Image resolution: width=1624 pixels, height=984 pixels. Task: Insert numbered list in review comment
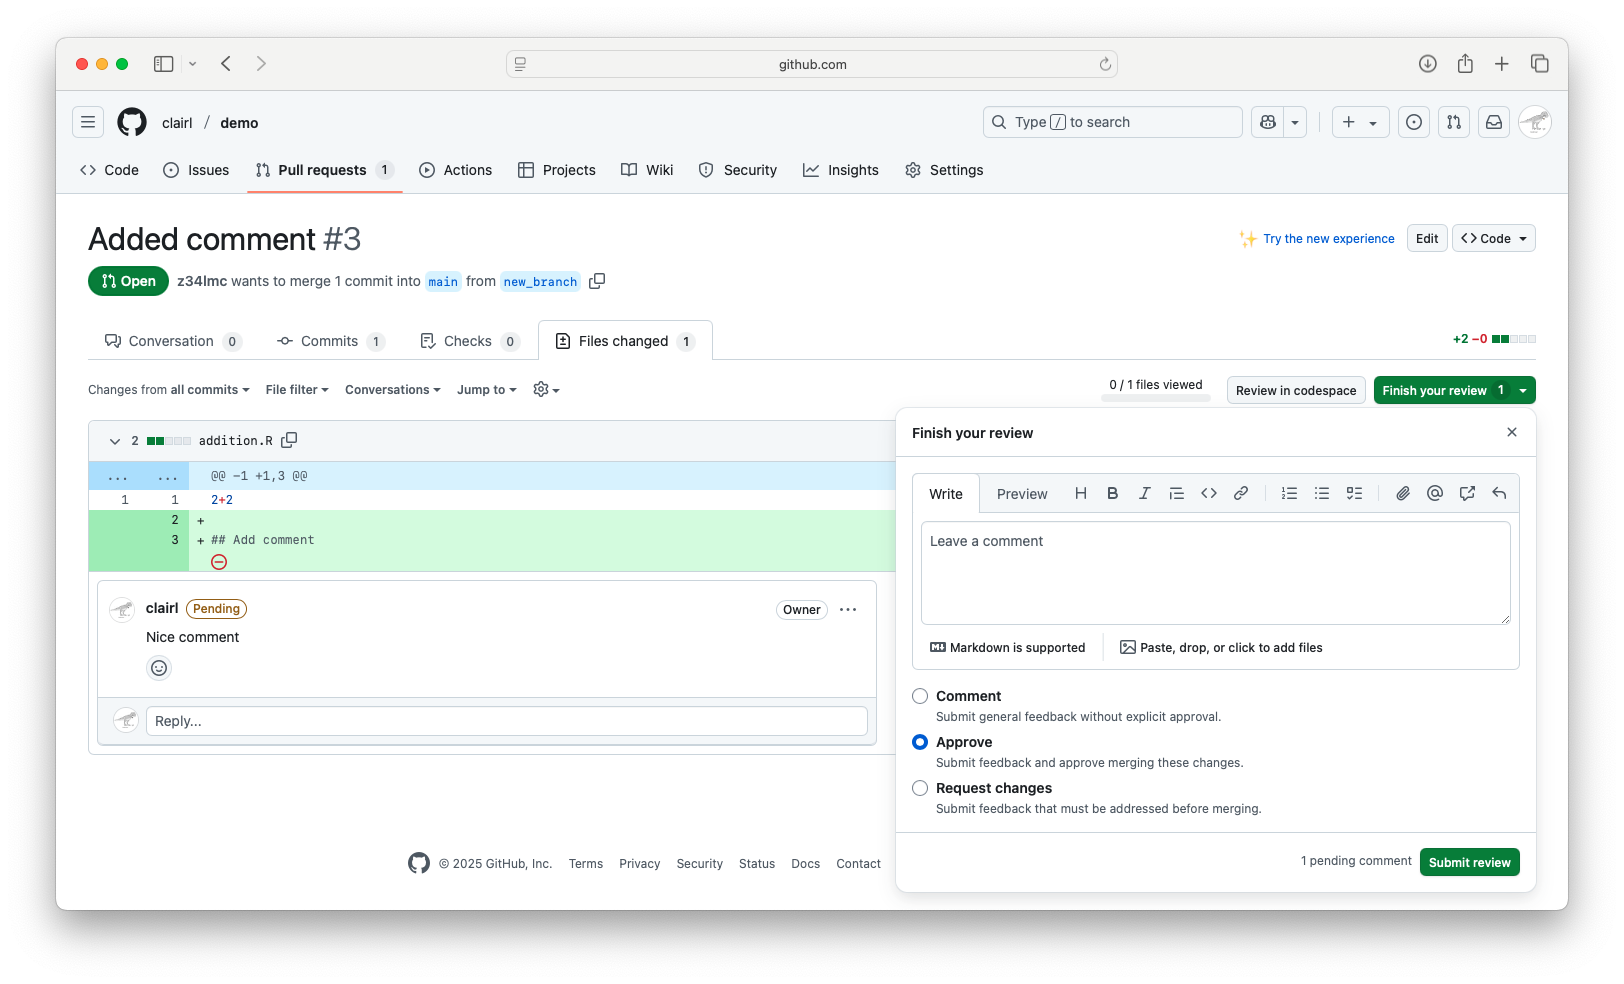click(1289, 493)
